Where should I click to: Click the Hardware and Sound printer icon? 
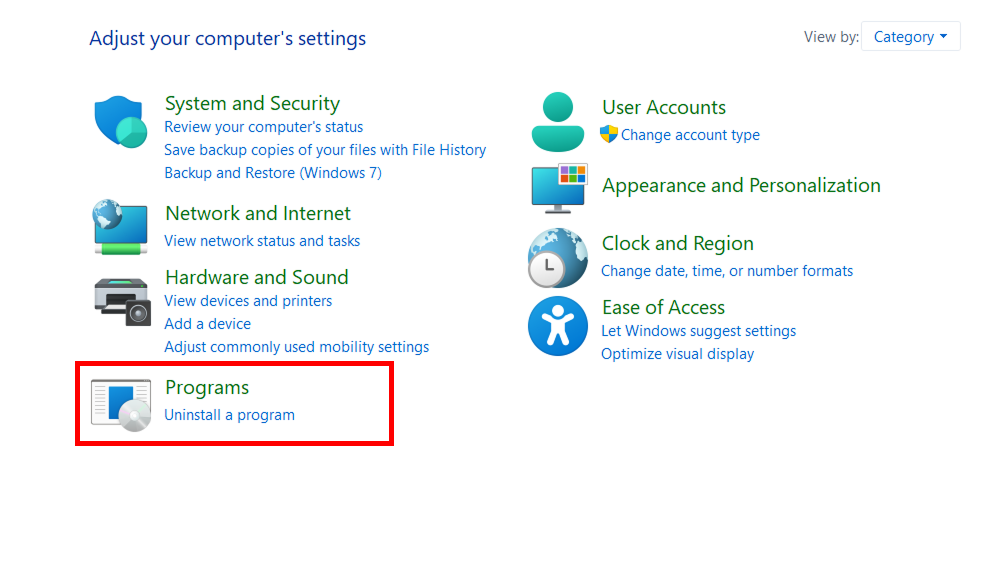[x=121, y=300]
